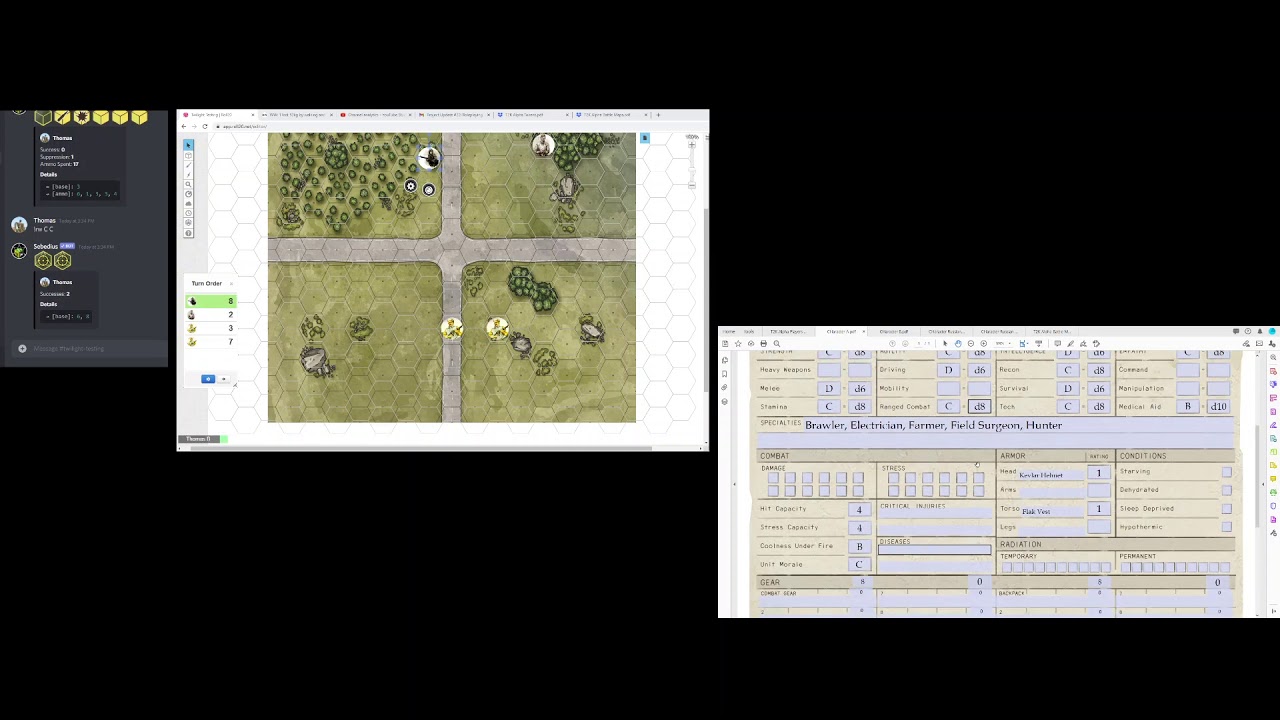Open Sebedius bot profile name

click(x=46, y=246)
